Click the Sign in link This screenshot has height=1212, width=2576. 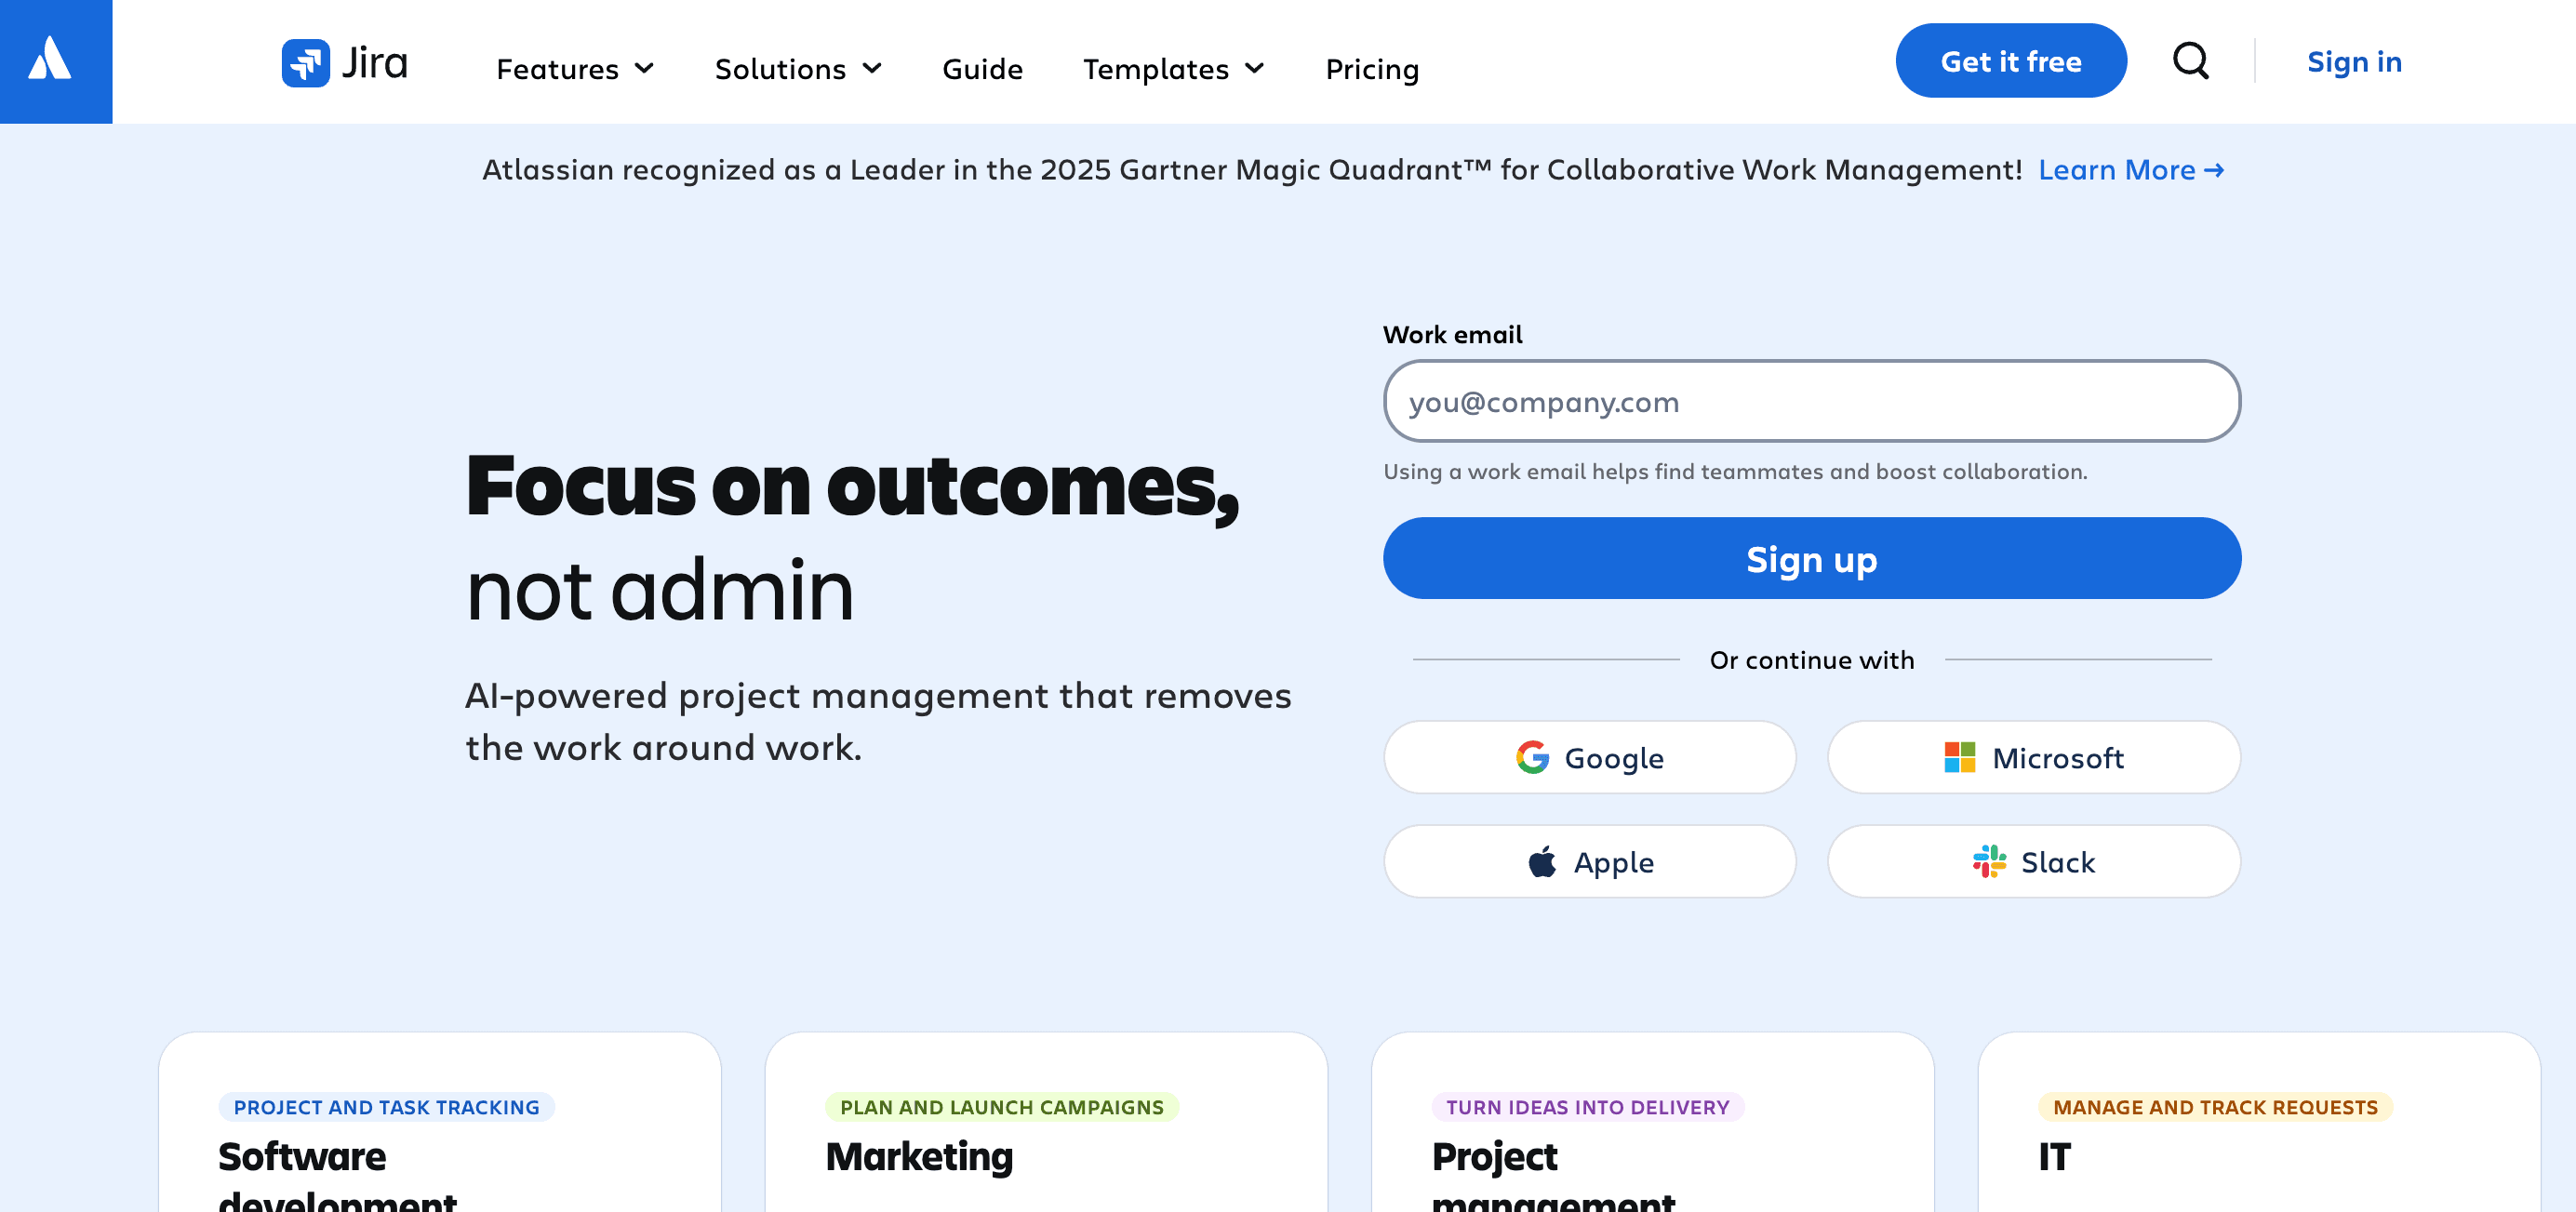[2354, 61]
